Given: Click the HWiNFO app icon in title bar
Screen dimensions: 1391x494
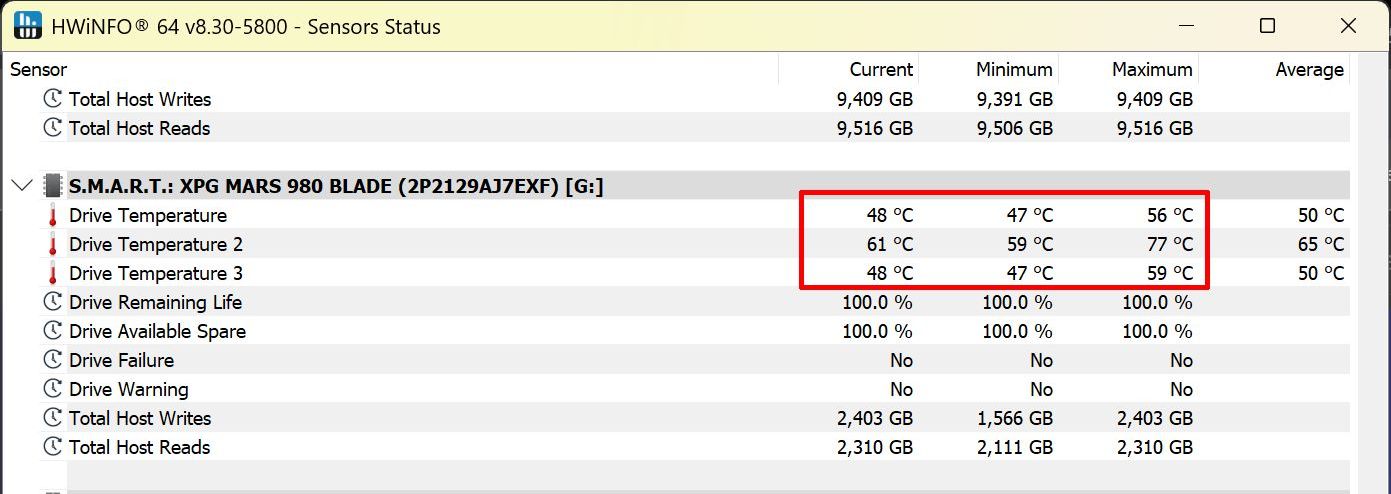Looking at the screenshot, I should [x=27, y=26].
